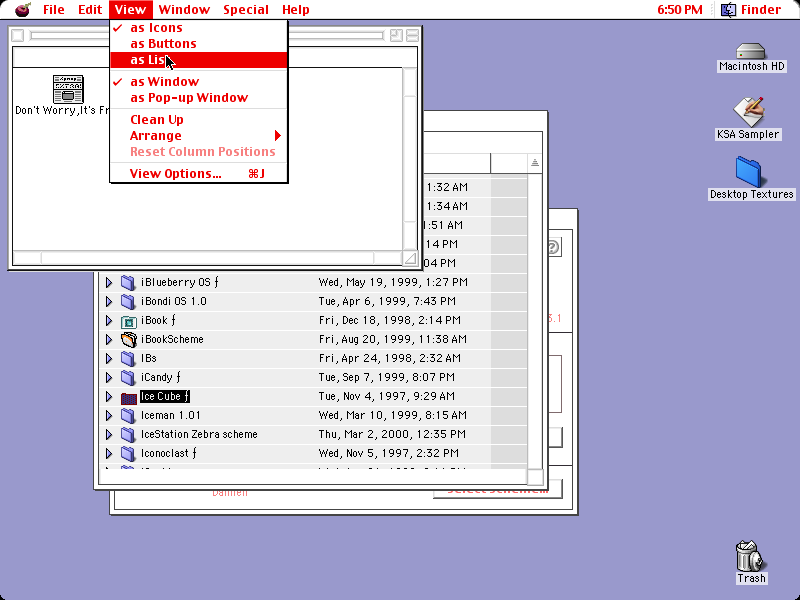Select the 'IceStation Zebra scheme' row name

(x=199, y=435)
